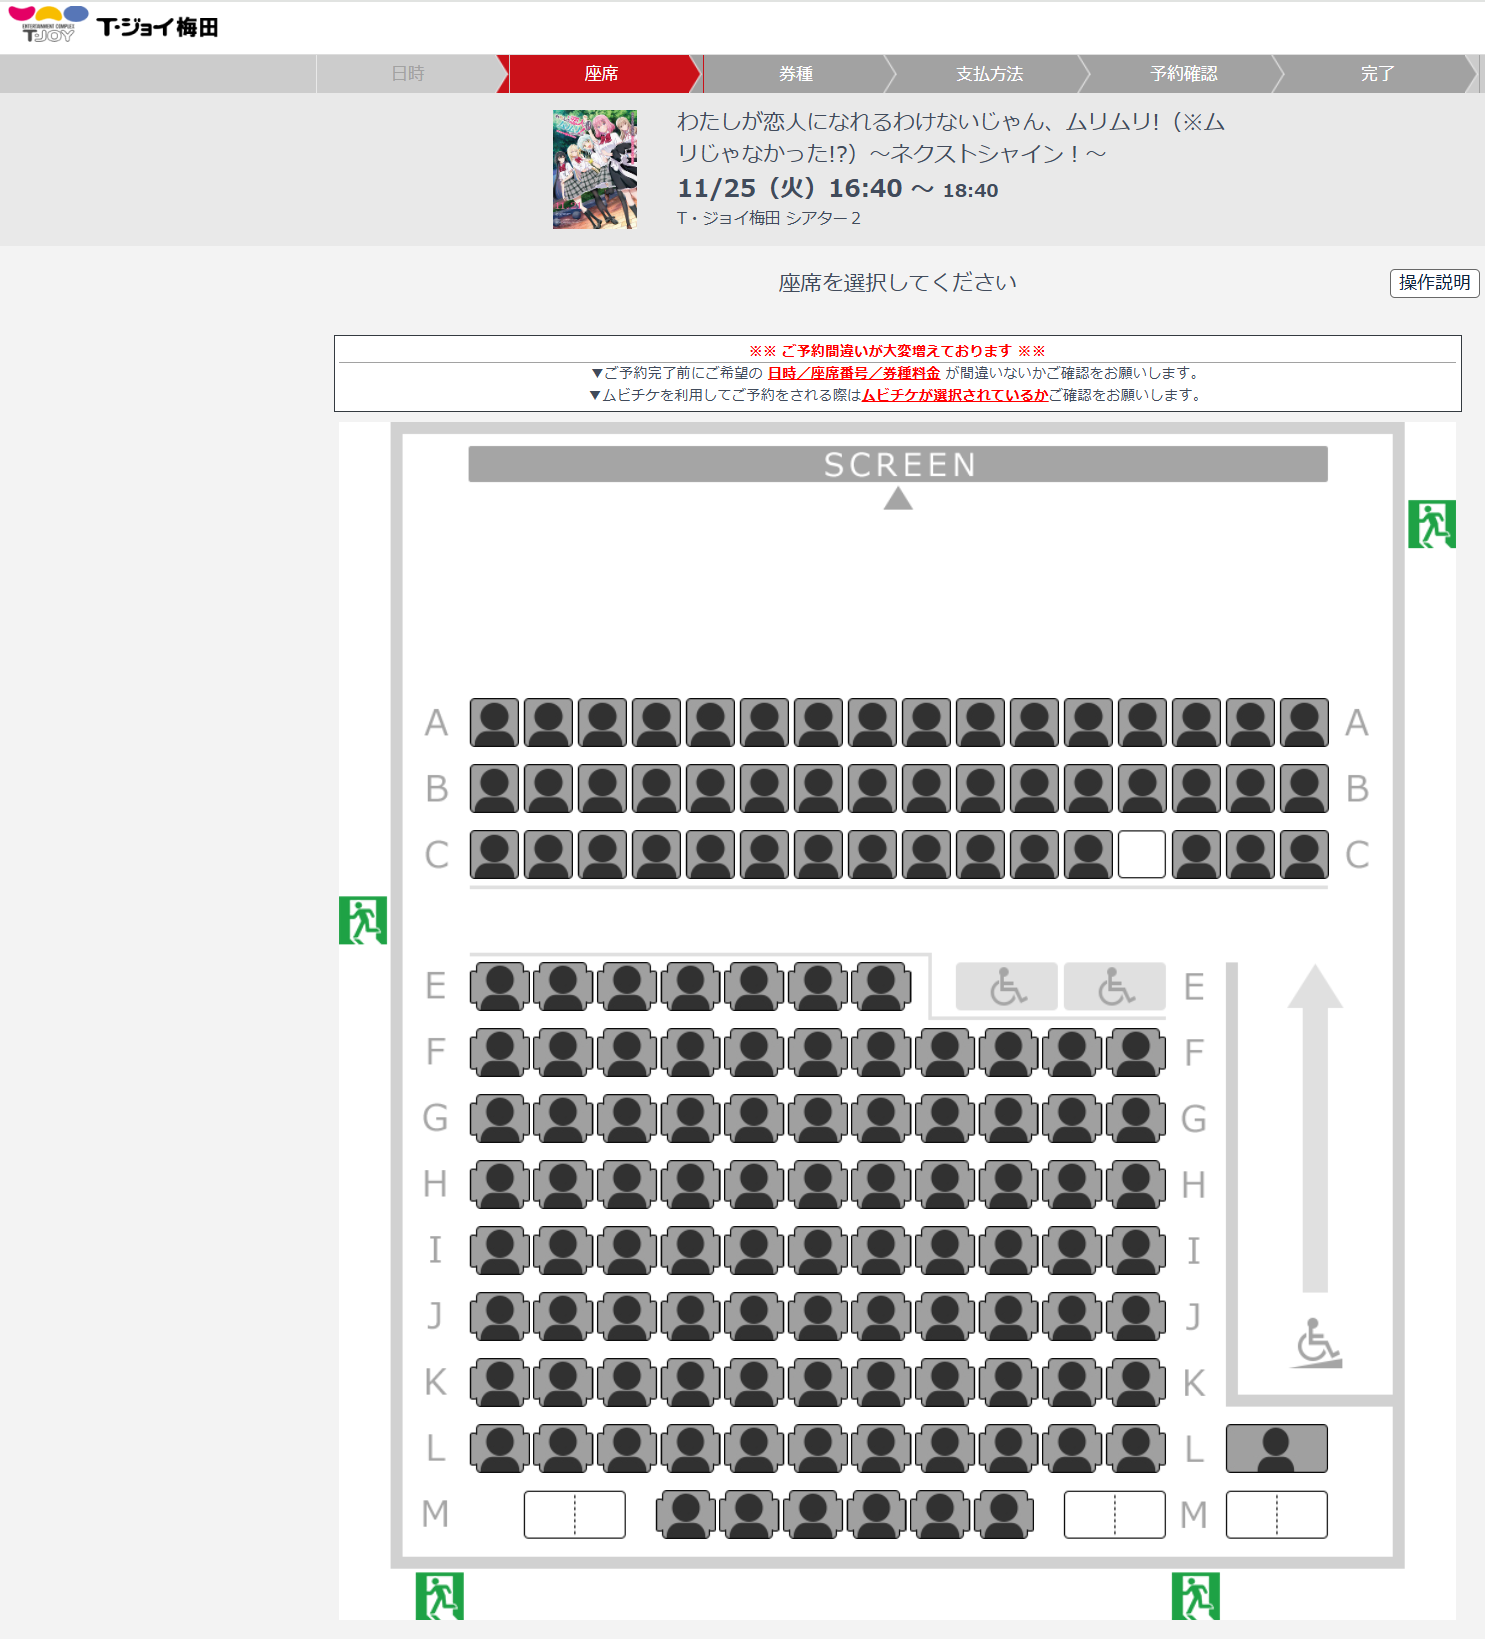Select the empty white seat in row C
Viewport: 1485px width, 1639px height.
[x=1141, y=855]
